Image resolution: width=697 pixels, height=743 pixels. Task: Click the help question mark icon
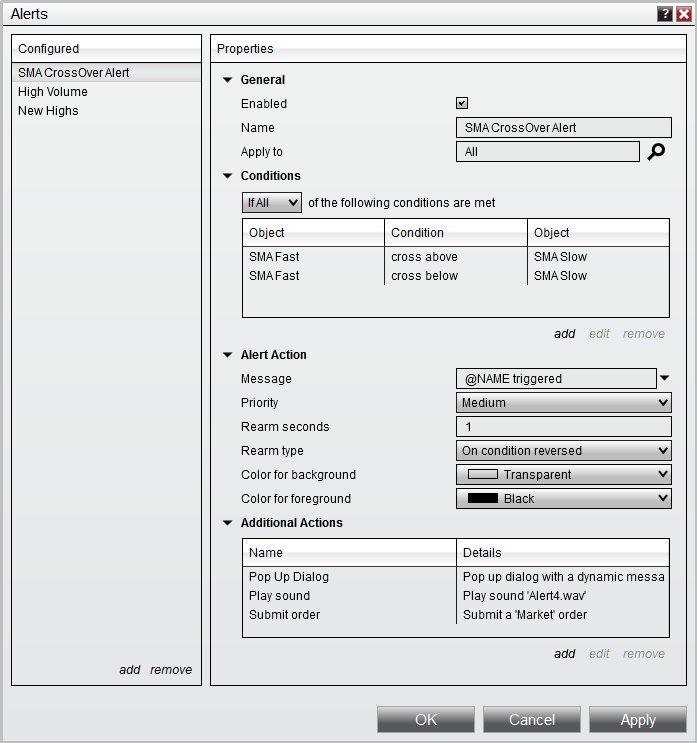665,14
